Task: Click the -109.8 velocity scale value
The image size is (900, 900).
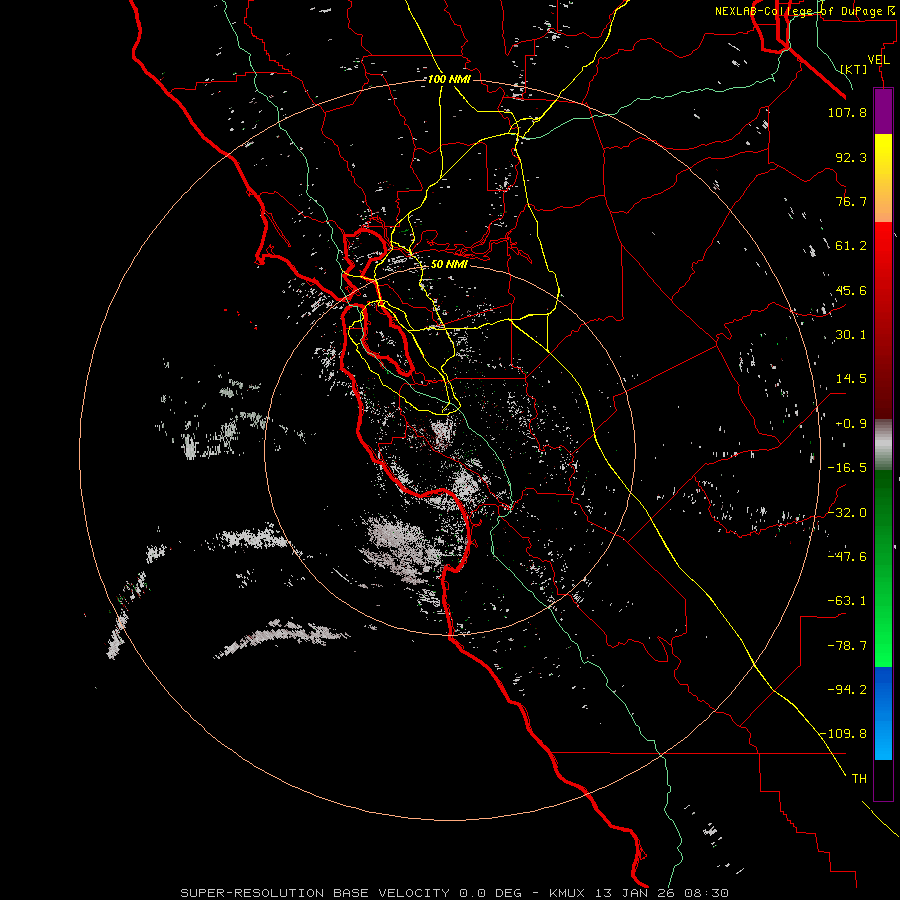Action: (843, 734)
